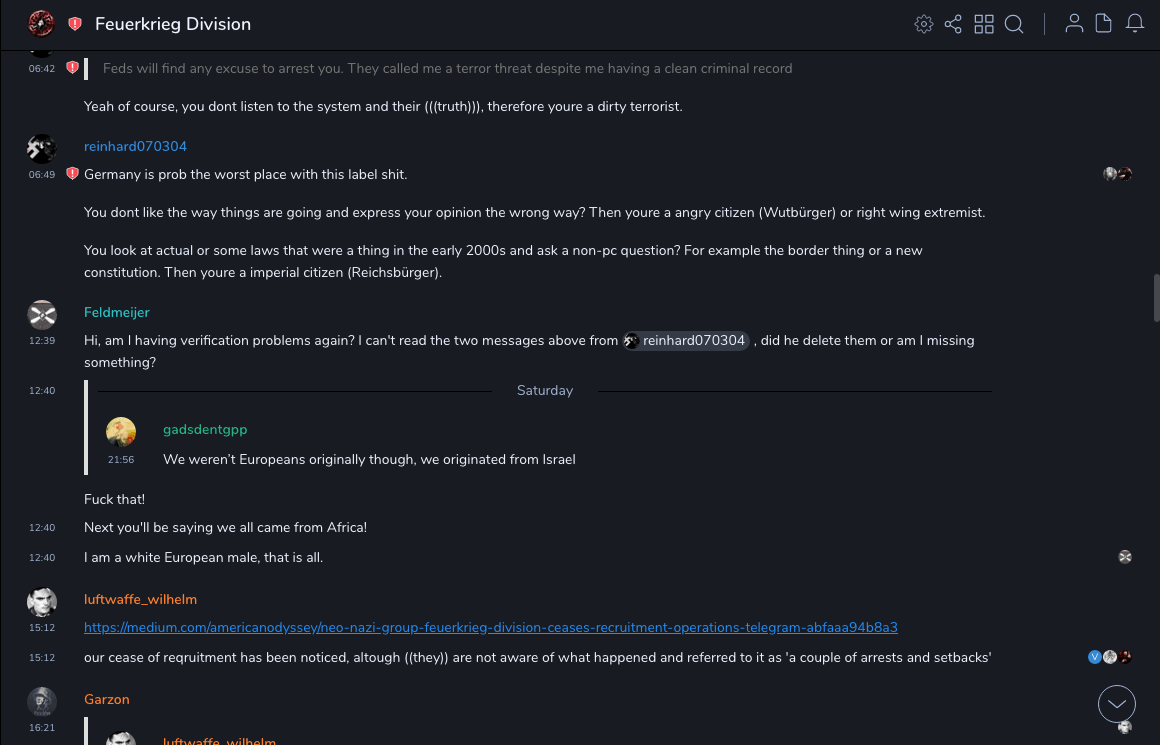Open the medium.com article link

490,627
